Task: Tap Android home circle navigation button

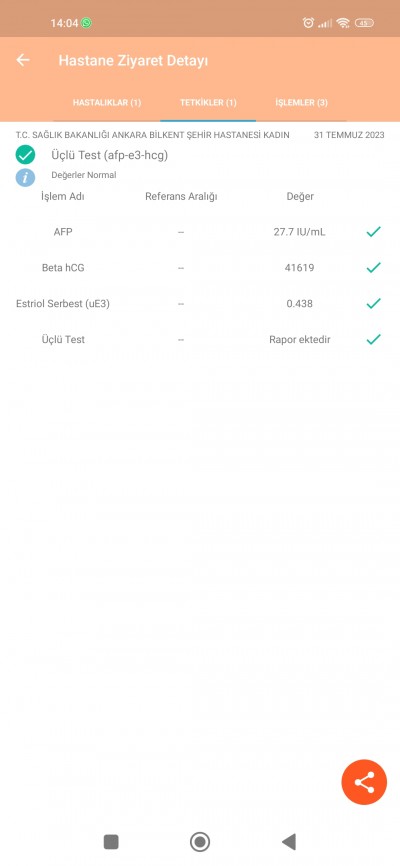Action: (199, 842)
